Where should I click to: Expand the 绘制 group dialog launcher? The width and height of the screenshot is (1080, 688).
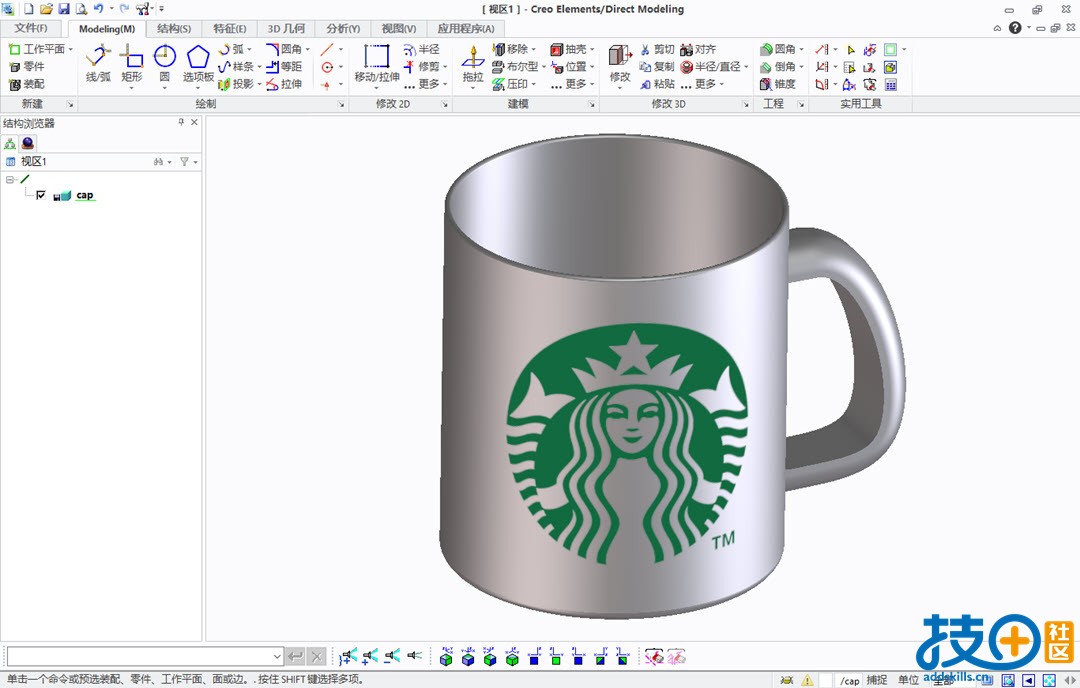341,104
